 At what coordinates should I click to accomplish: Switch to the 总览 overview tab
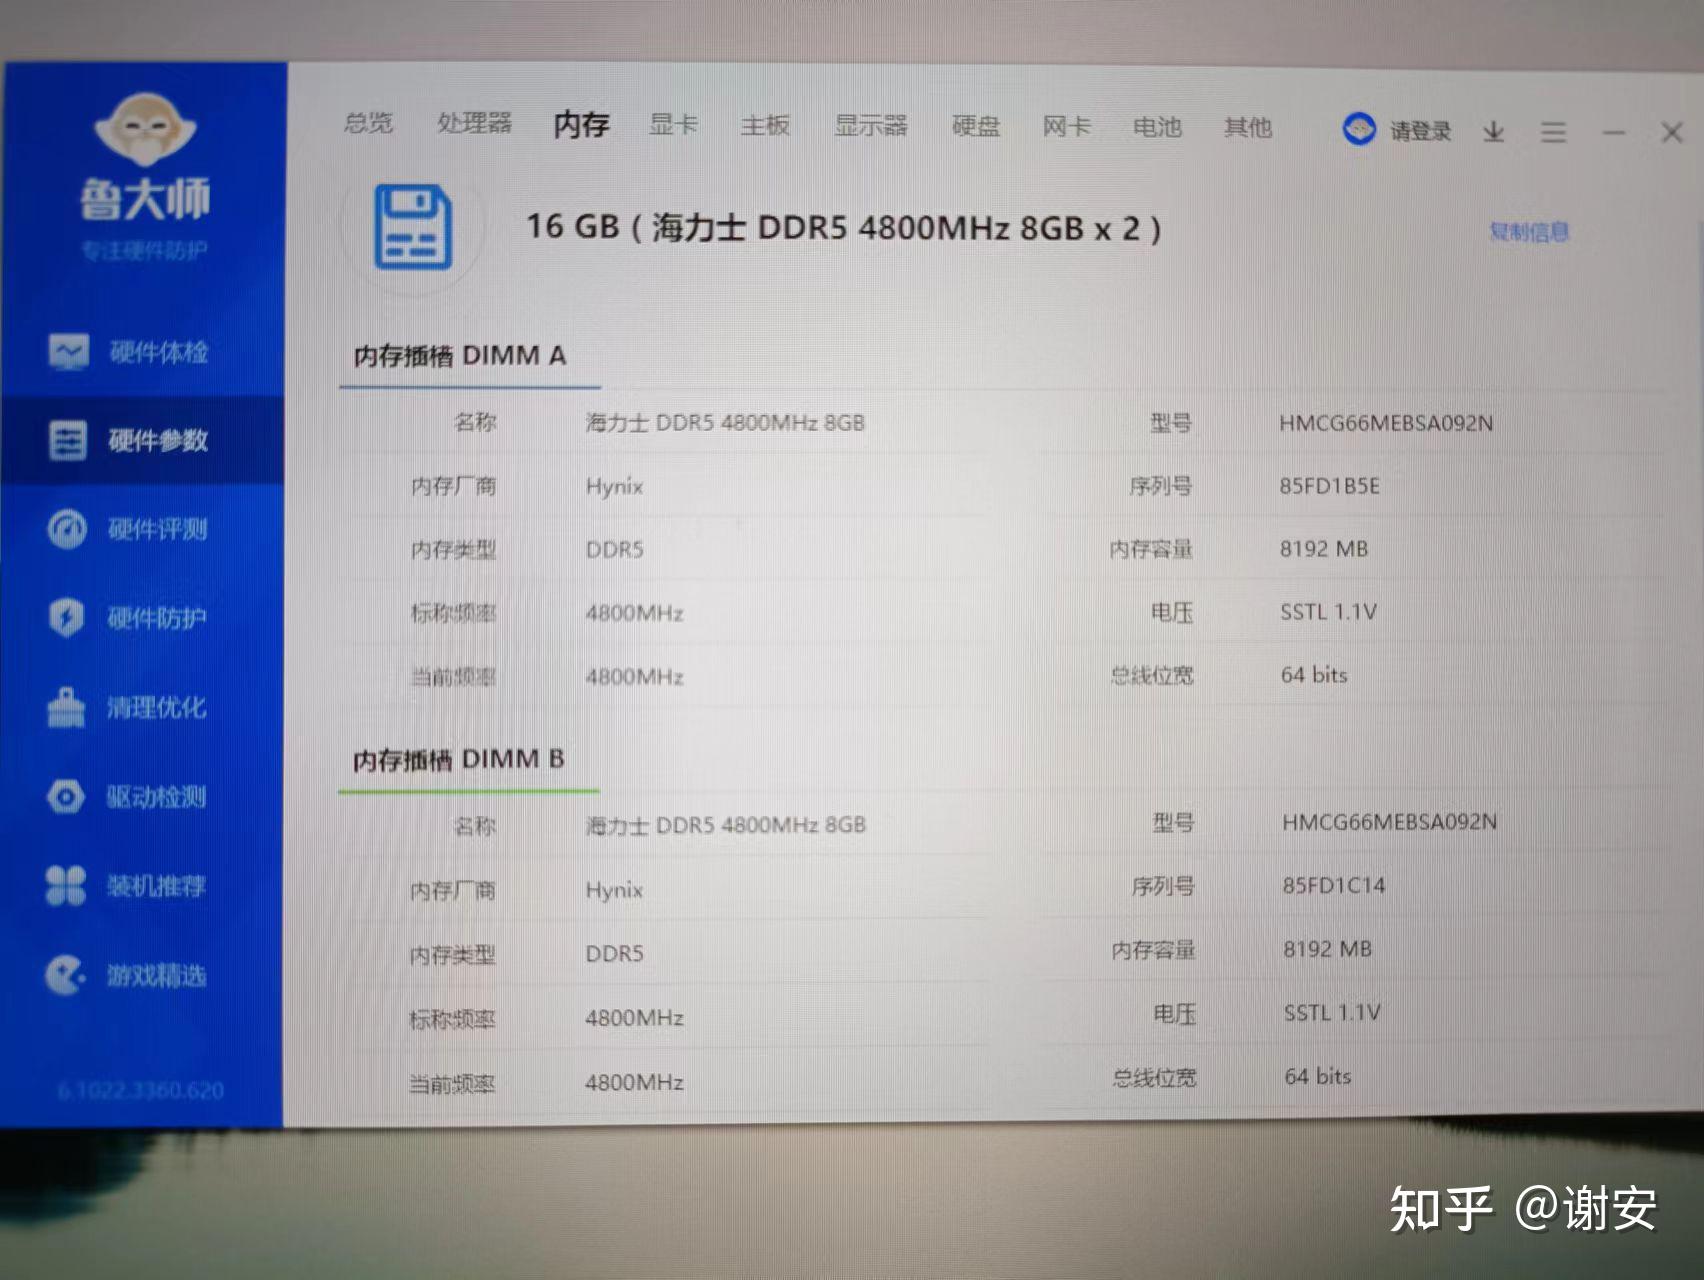pos(368,123)
